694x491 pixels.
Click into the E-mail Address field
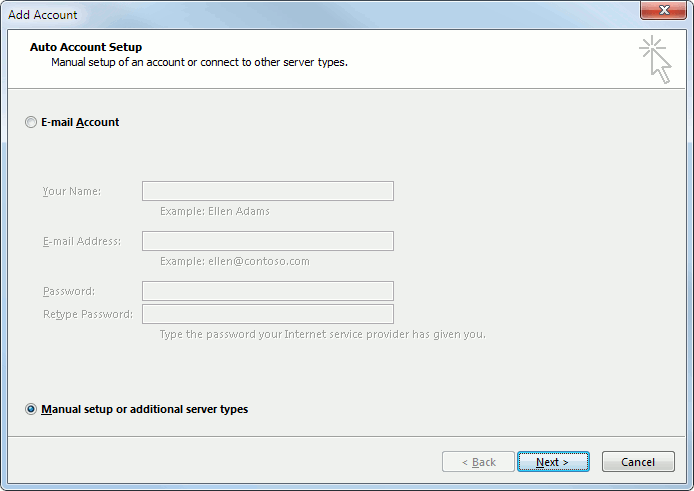pyautogui.click(x=267, y=241)
